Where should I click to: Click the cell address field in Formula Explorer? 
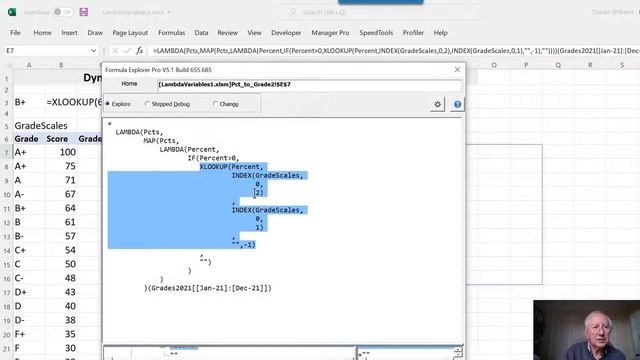pyautogui.click(x=309, y=84)
